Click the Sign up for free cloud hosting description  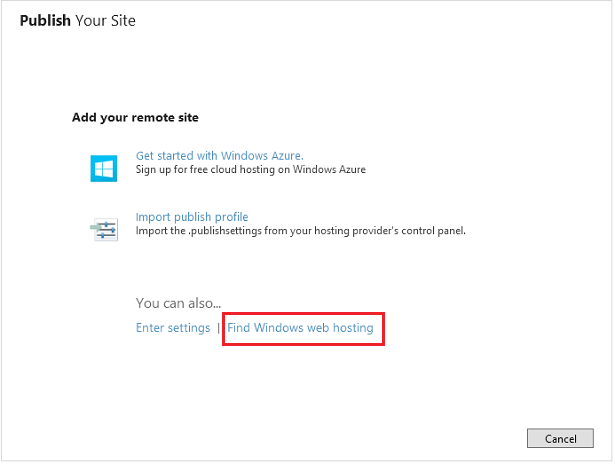click(251, 170)
